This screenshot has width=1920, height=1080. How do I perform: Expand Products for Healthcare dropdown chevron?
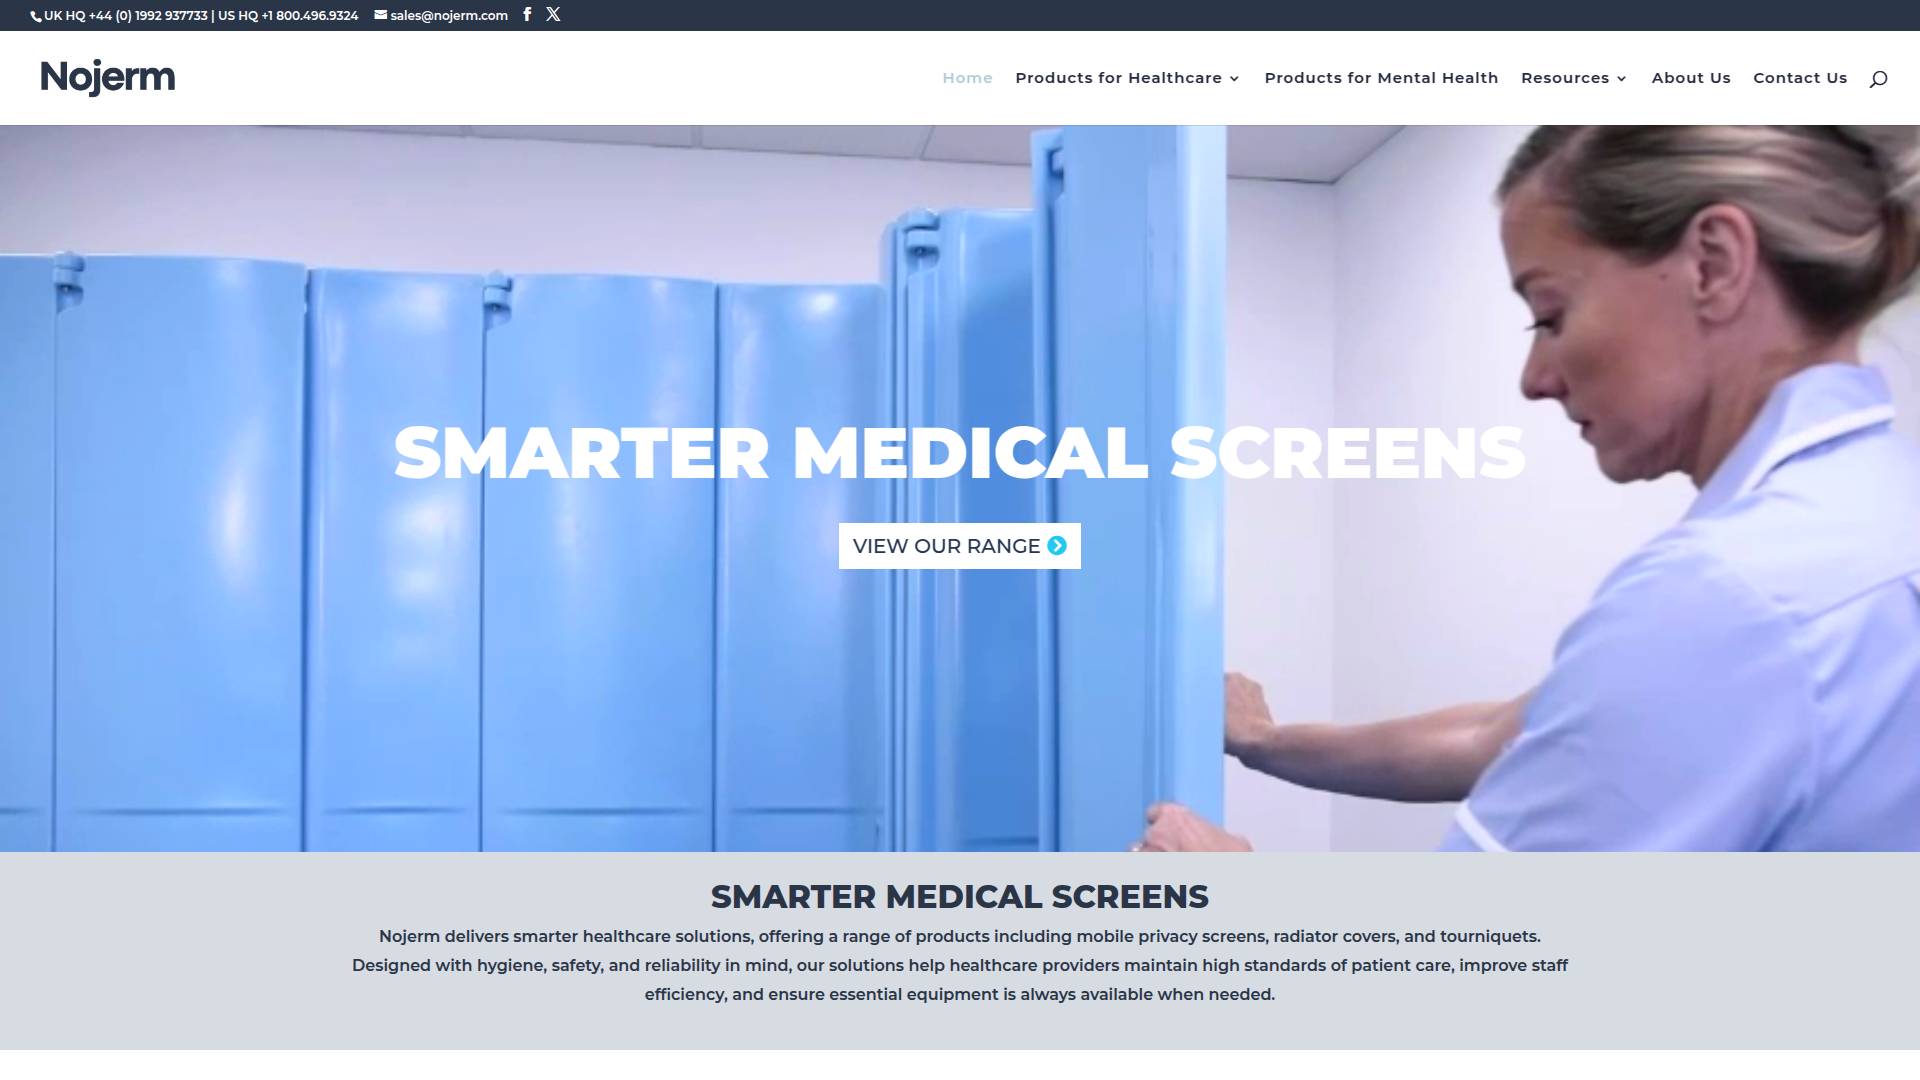point(1235,79)
